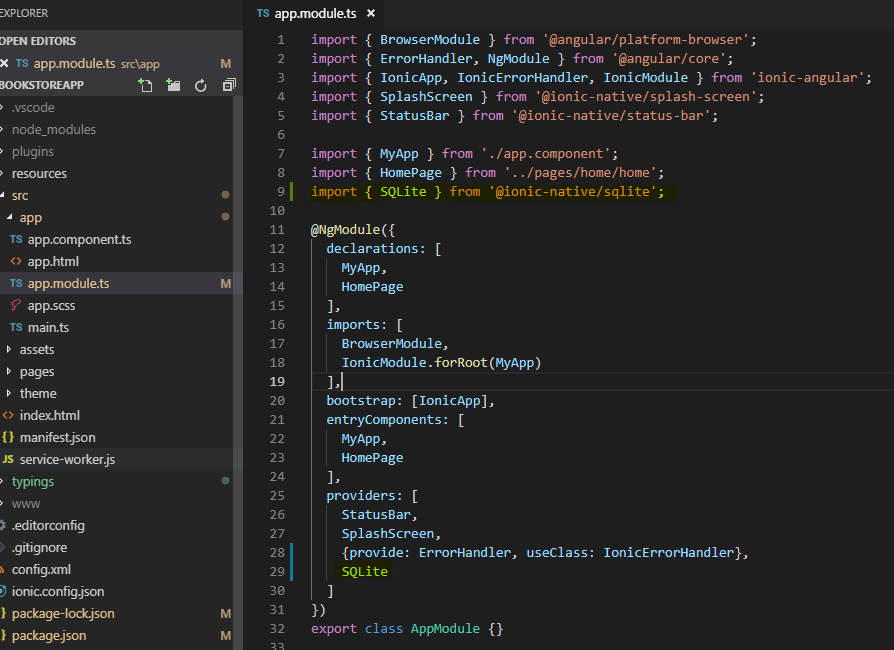Image resolution: width=894 pixels, height=650 pixels.
Task: Expand the assets folder
Action: click(37, 349)
